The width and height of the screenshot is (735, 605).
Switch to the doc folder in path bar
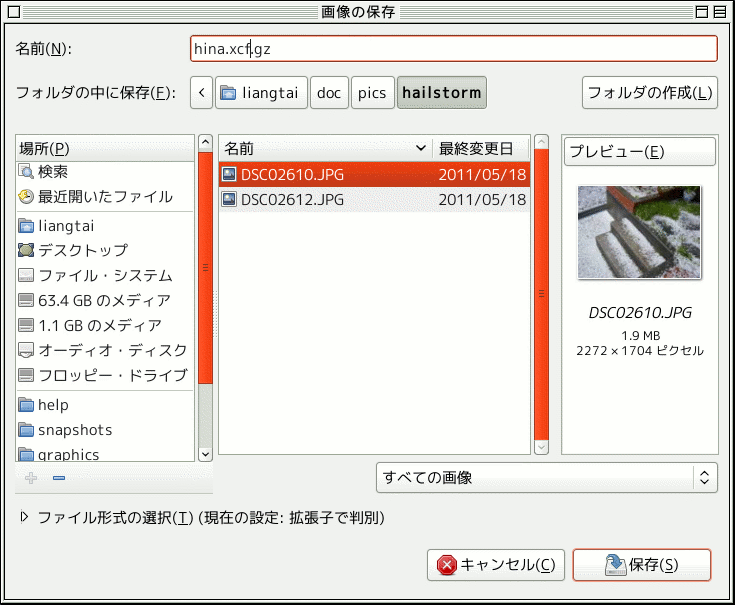[x=329, y=93]
